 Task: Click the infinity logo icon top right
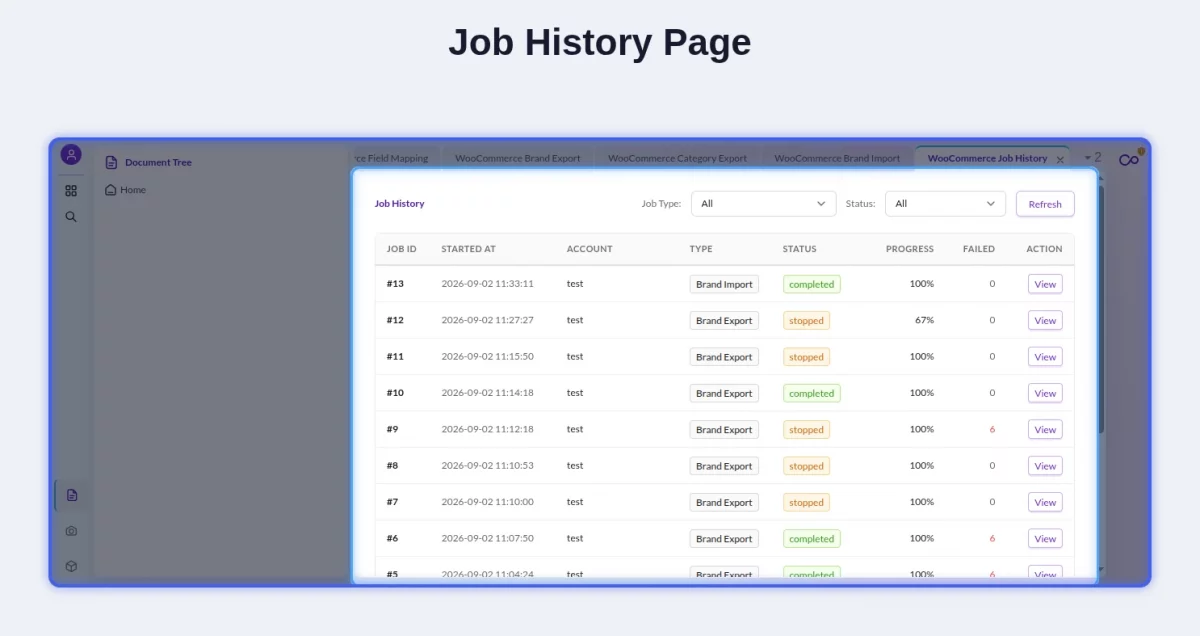coord(1129,159)
